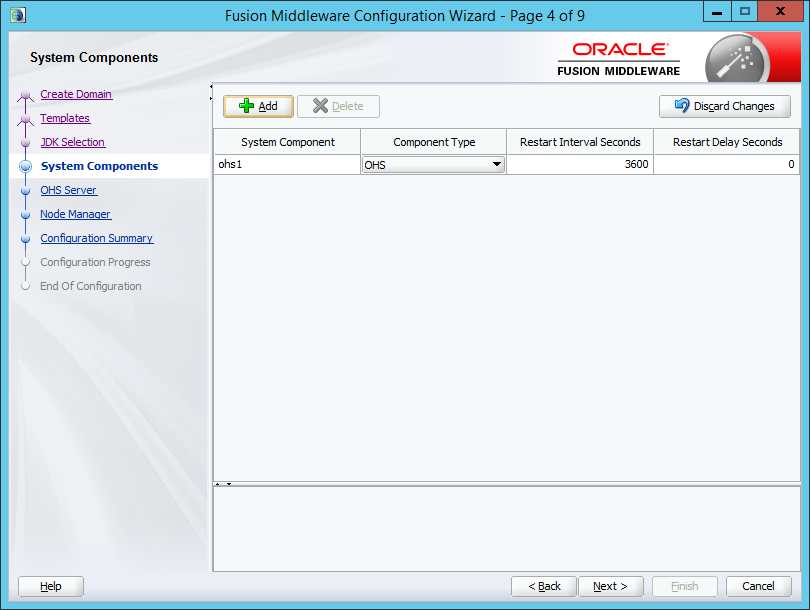Navigate to JDK Selection step

point(72,142)
